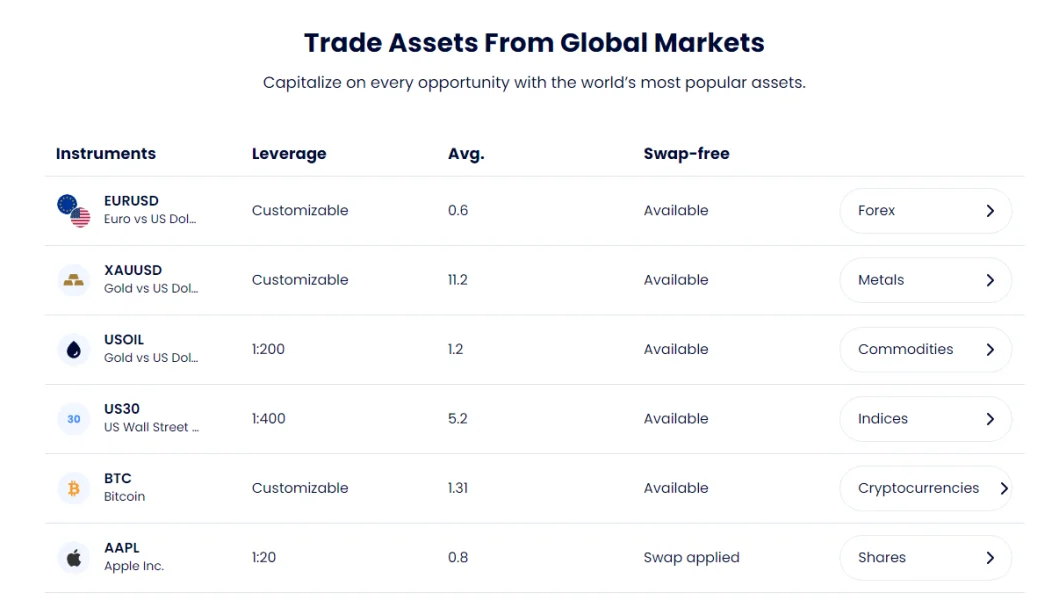Expand the Shares chevron arrow
Viewport: 1059px width, 600px height.
[x=990, y=558]
